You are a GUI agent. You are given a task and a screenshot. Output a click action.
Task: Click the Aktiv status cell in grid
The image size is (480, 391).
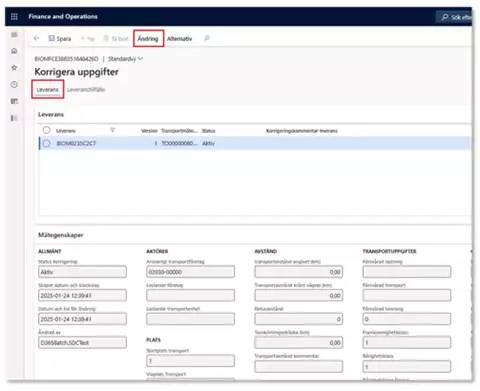[x=208, y=143]
